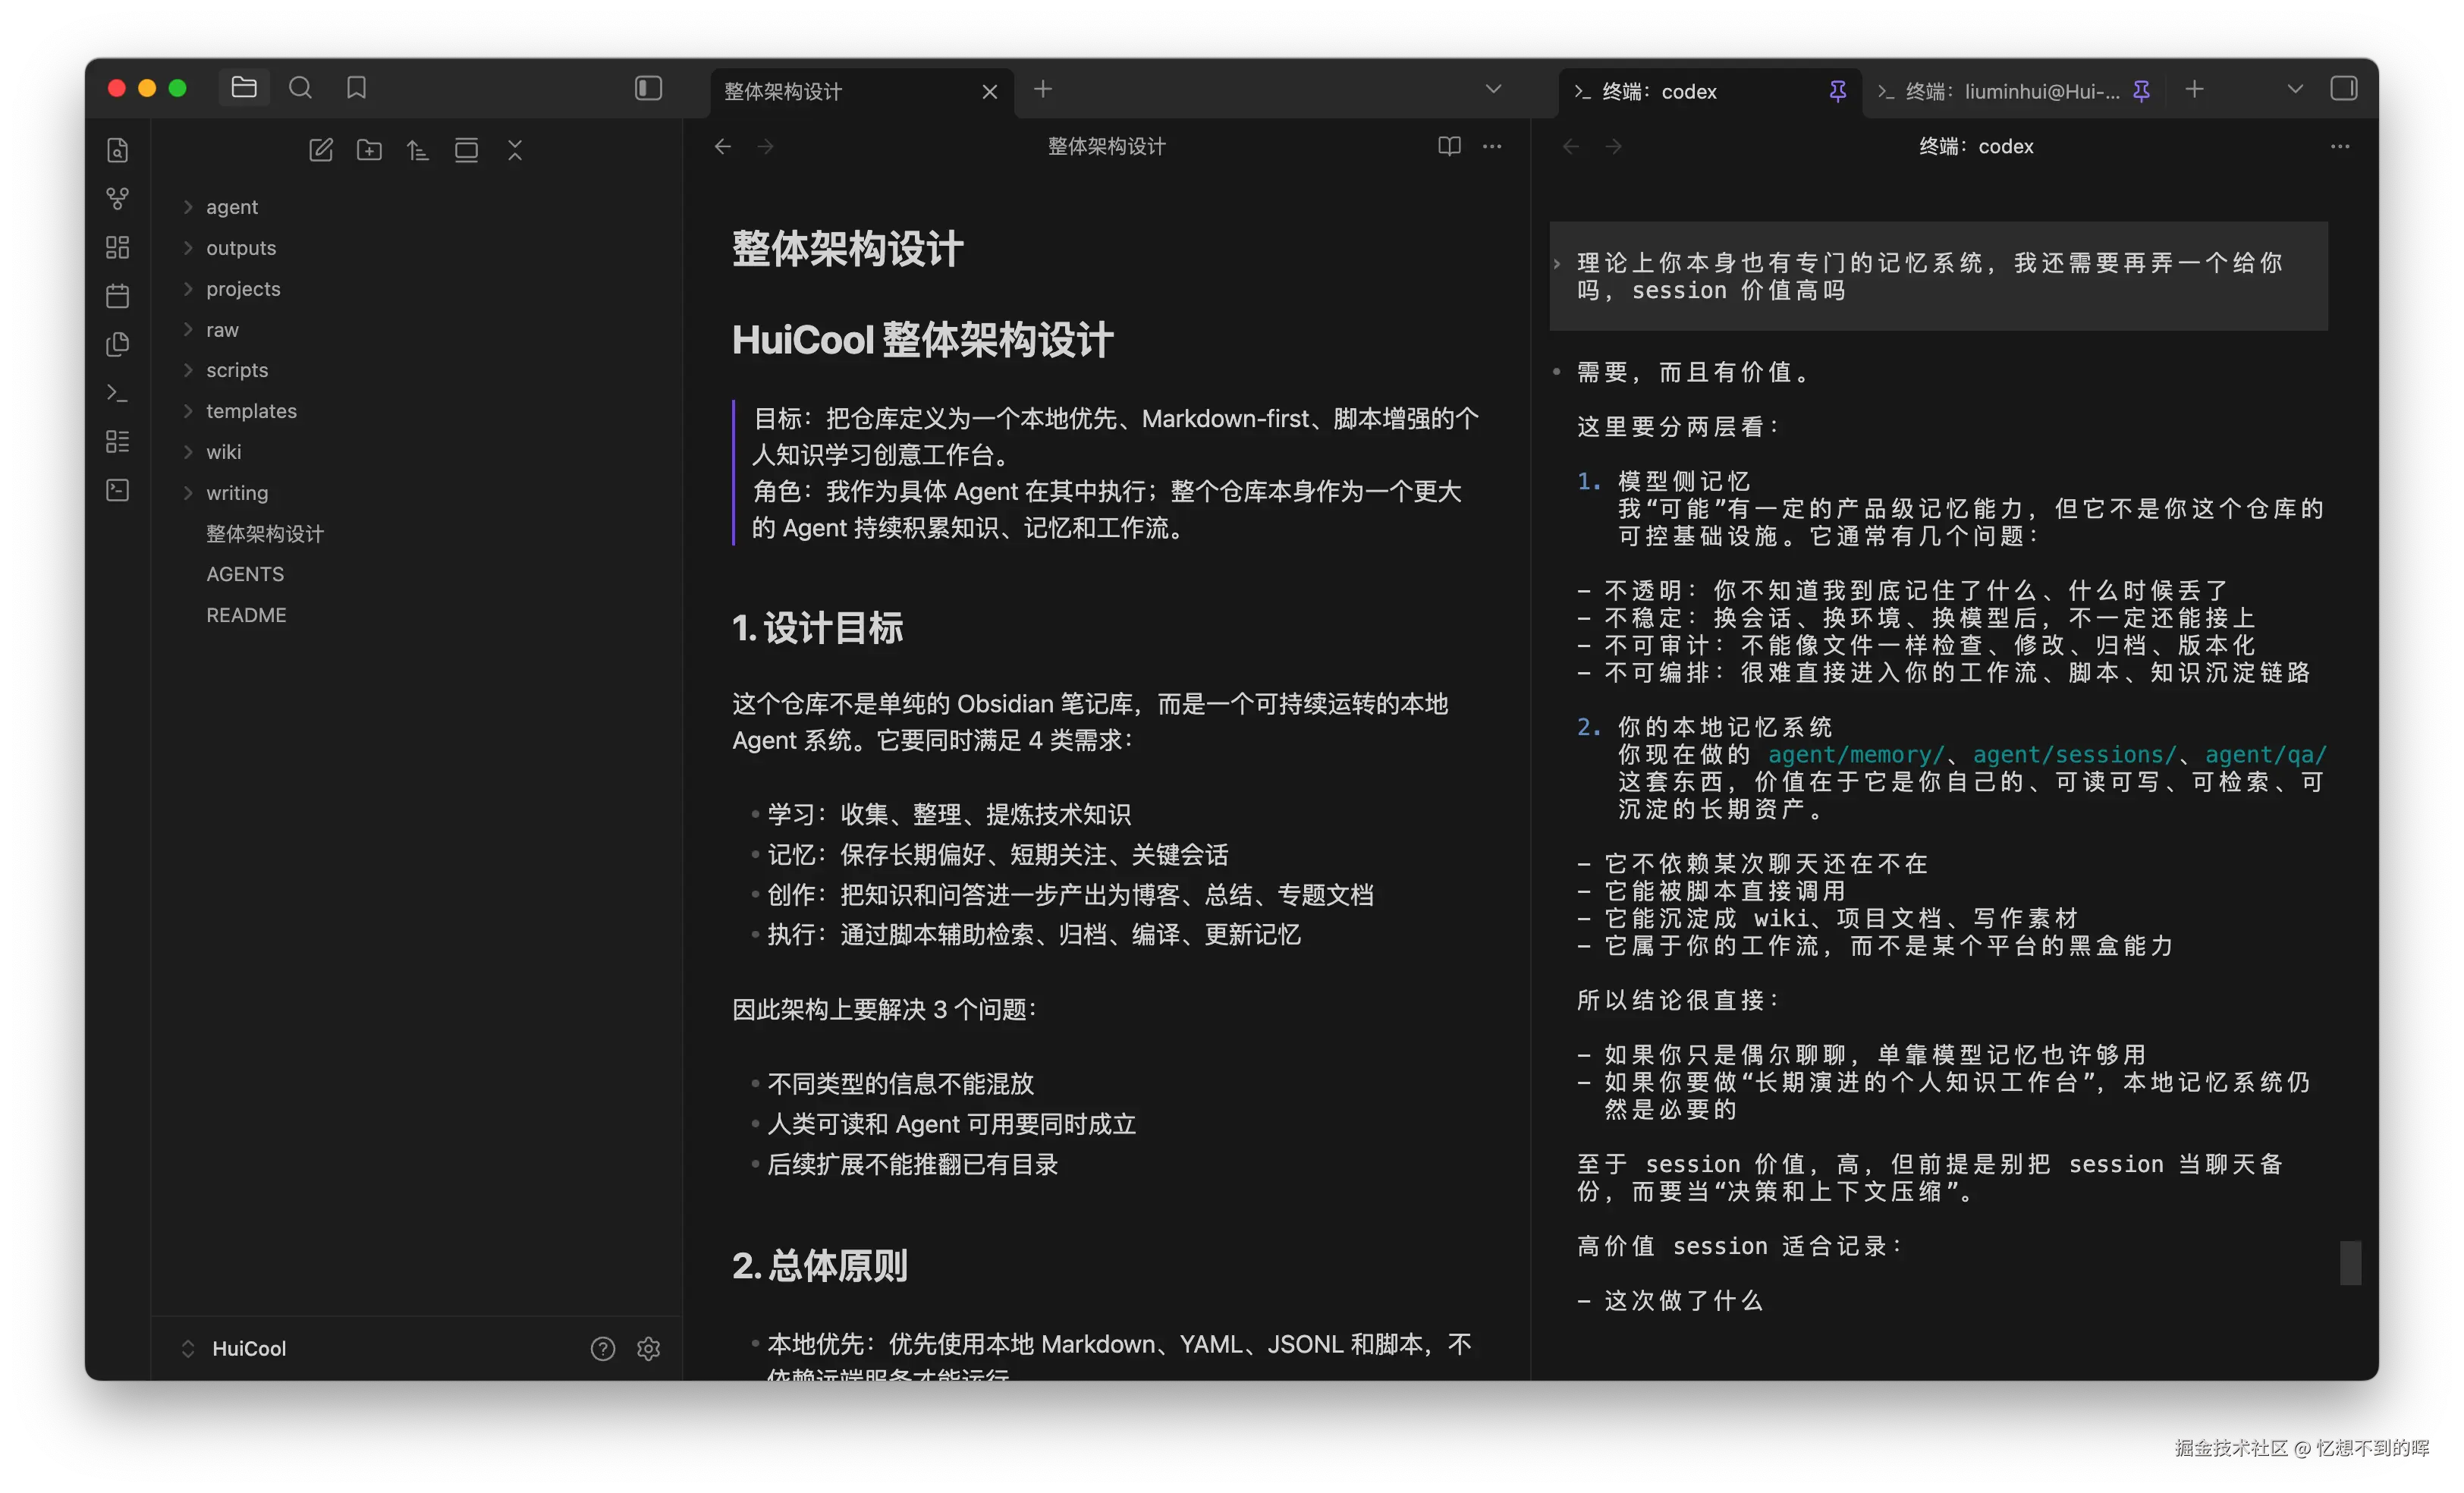
Task: Open the calendar daily note icon
Action: [117, 295]
